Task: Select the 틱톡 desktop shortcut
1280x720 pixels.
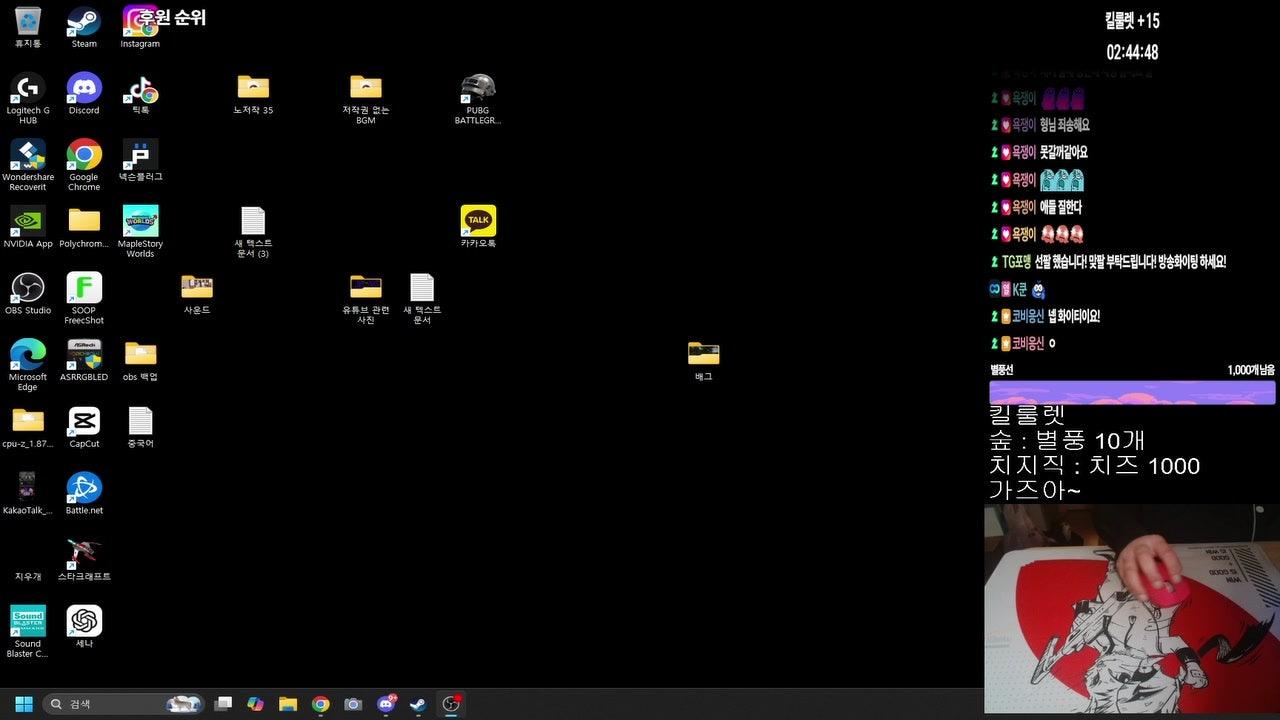Action: click(140, 94)
